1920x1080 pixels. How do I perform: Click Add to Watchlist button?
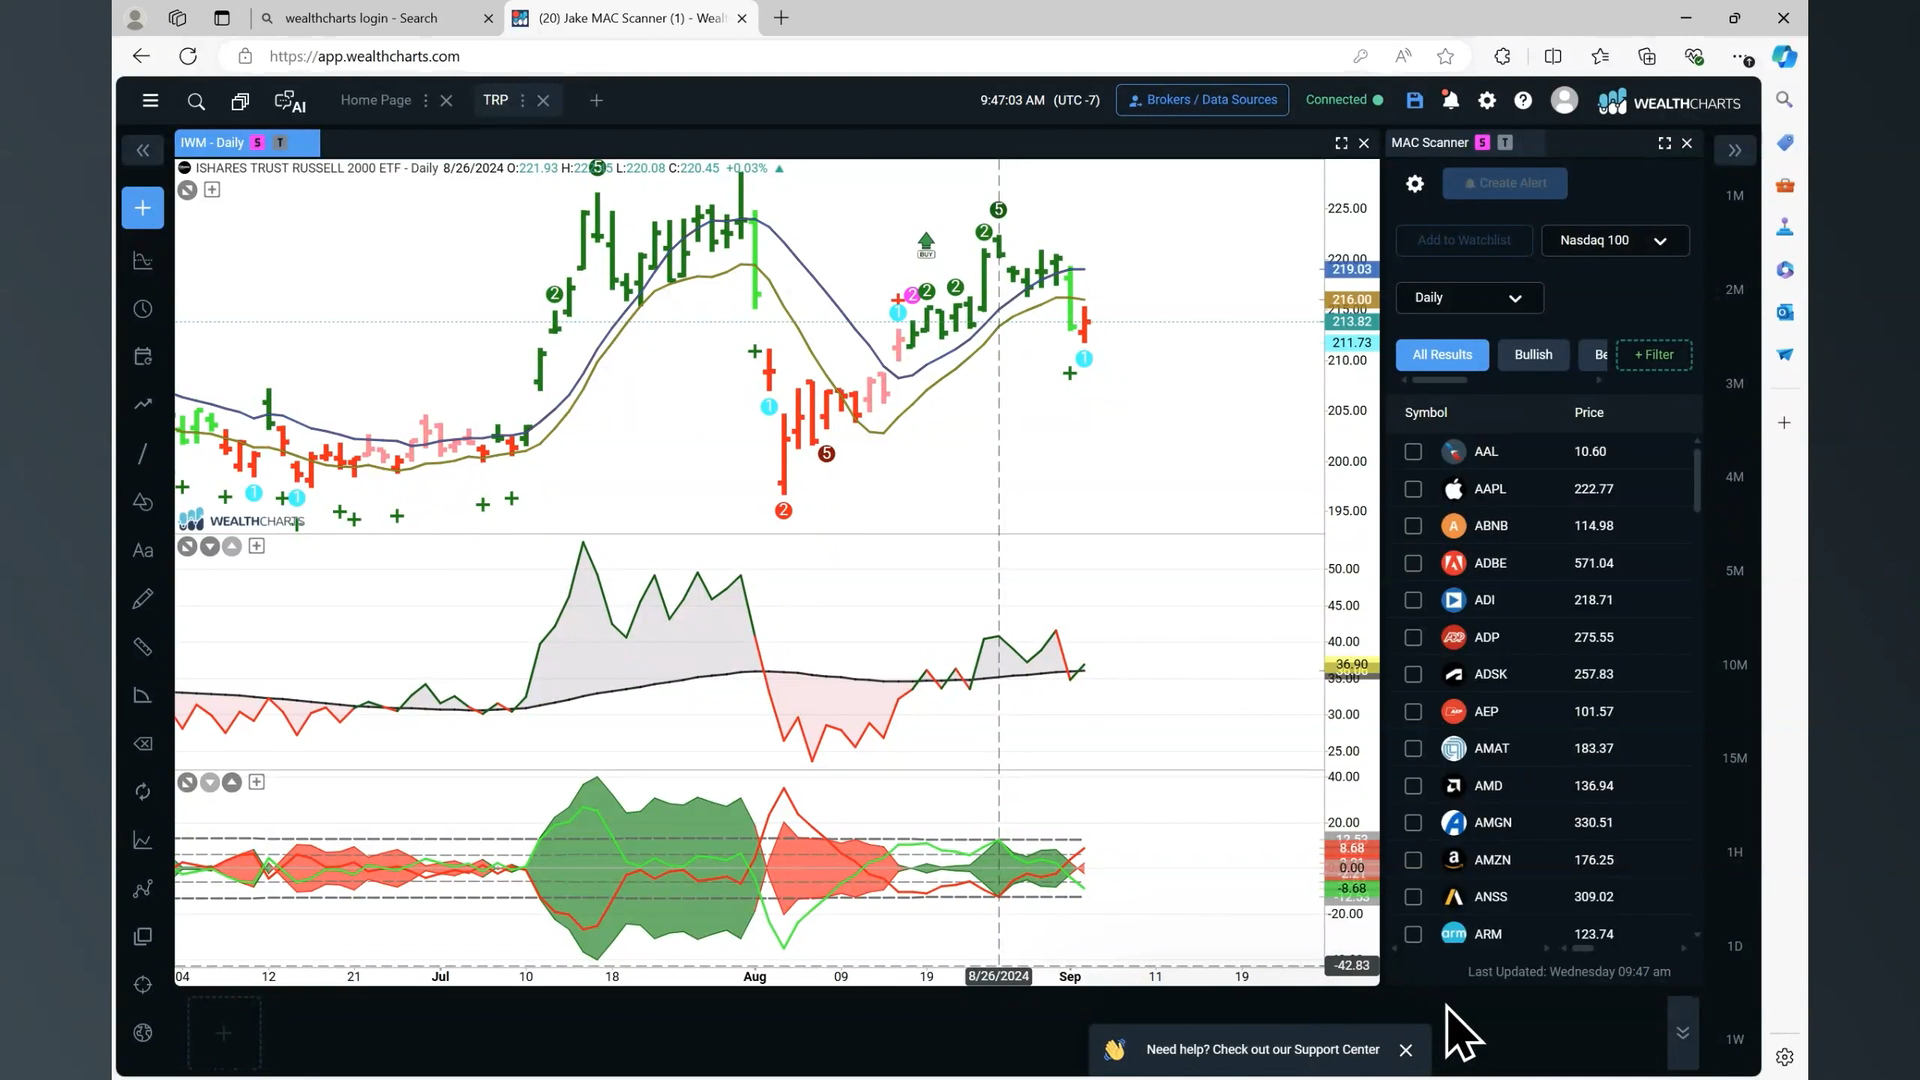[1464, 240]
